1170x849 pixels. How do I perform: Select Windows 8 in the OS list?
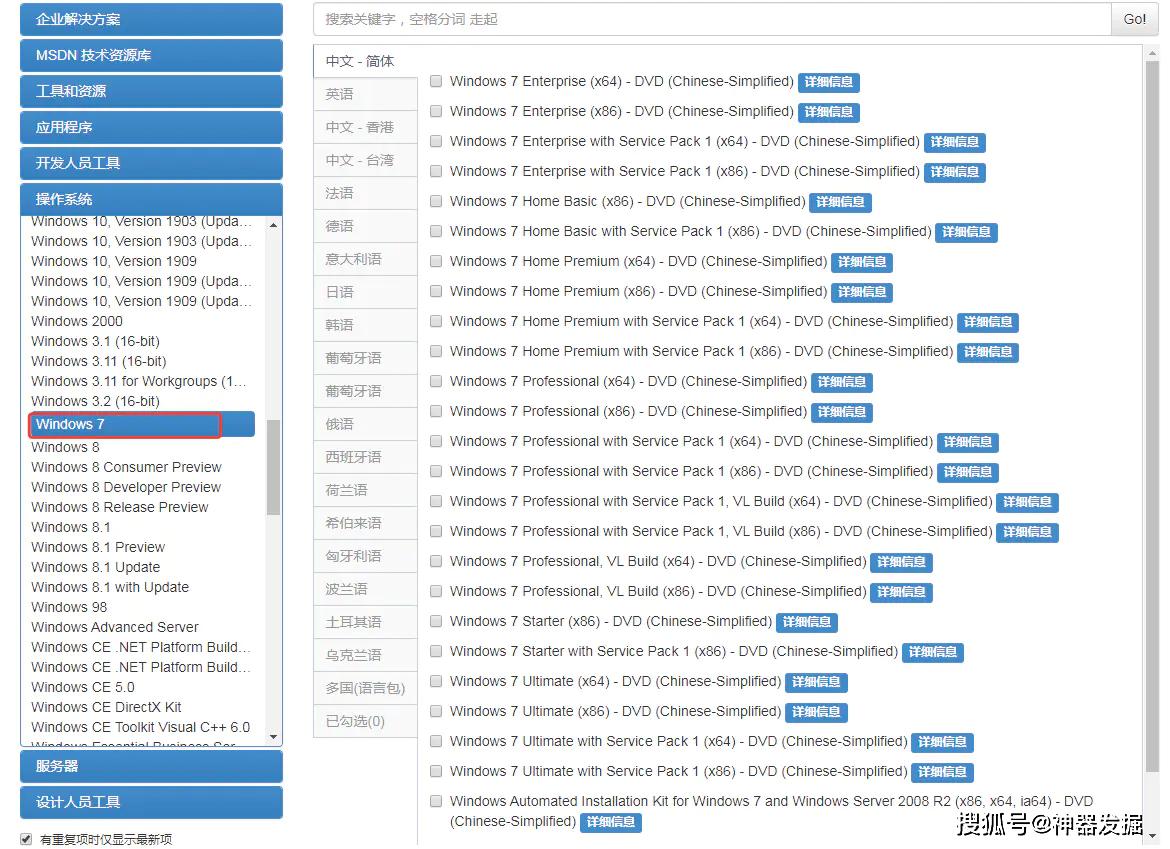pyautogui.click(x=66, y=448)
